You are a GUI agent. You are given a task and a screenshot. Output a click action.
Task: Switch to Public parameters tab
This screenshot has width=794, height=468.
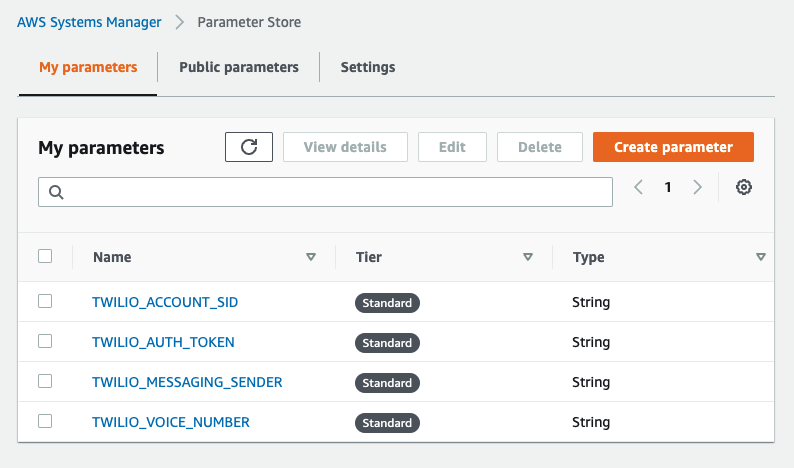point(239,67)
